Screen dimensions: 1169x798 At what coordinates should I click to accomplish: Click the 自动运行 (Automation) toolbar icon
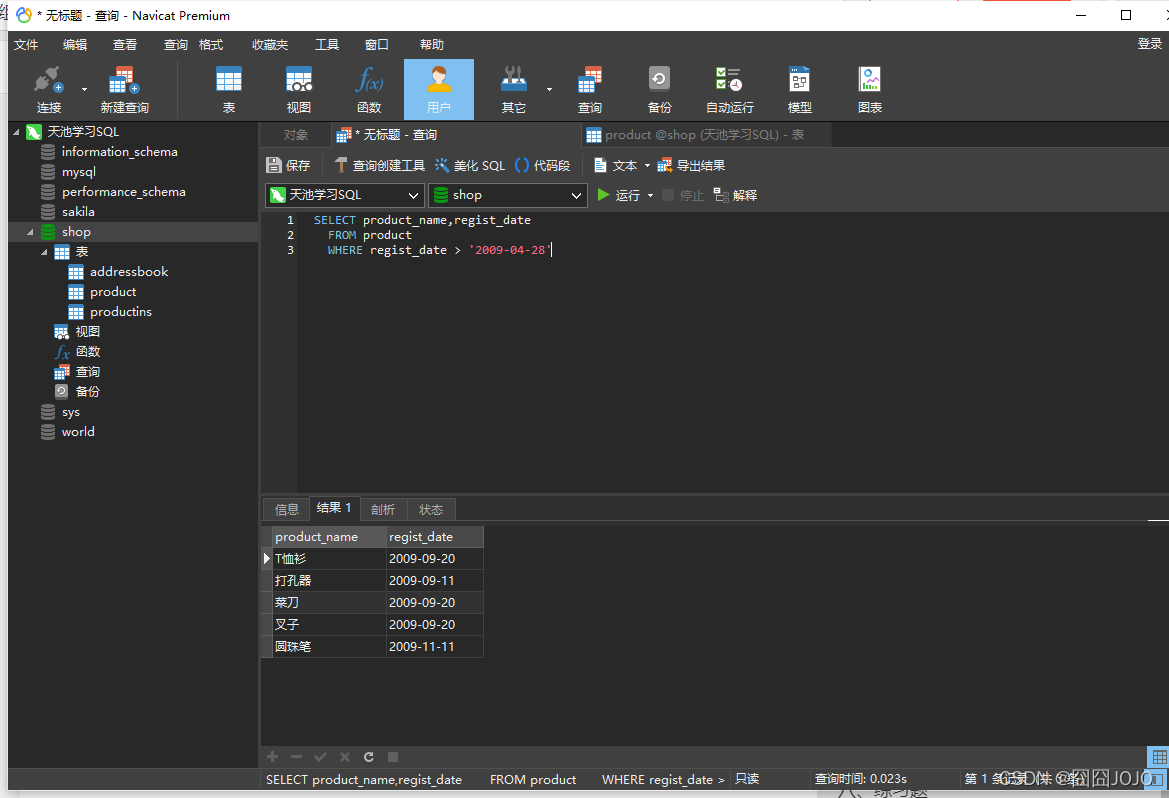coord(730,89)
